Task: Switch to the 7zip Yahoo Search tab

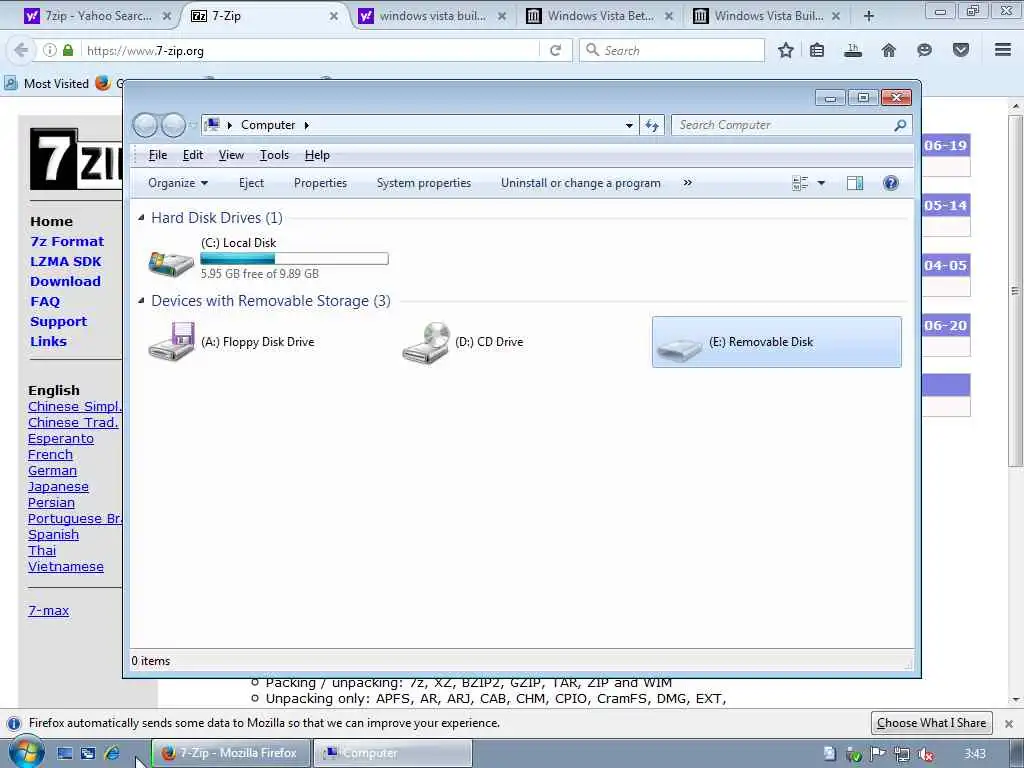Action: point(97,16)
